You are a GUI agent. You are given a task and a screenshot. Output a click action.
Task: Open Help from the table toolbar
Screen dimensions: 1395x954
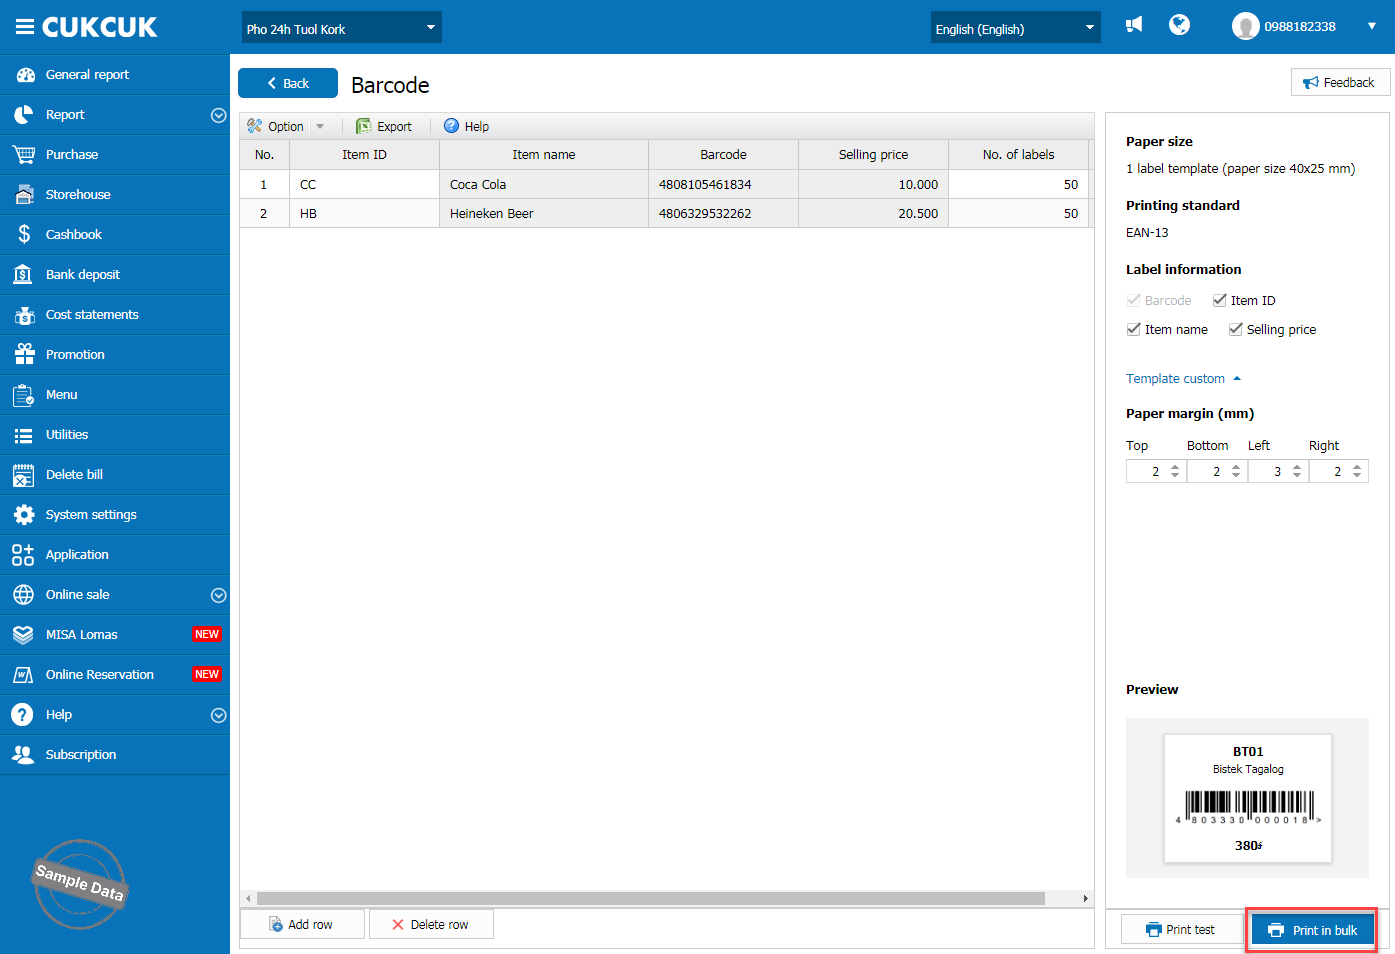coord(466,126)
